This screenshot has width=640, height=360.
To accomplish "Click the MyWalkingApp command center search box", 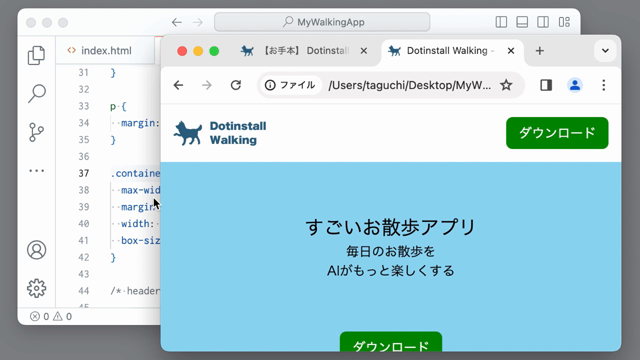I will pos(322,22).
